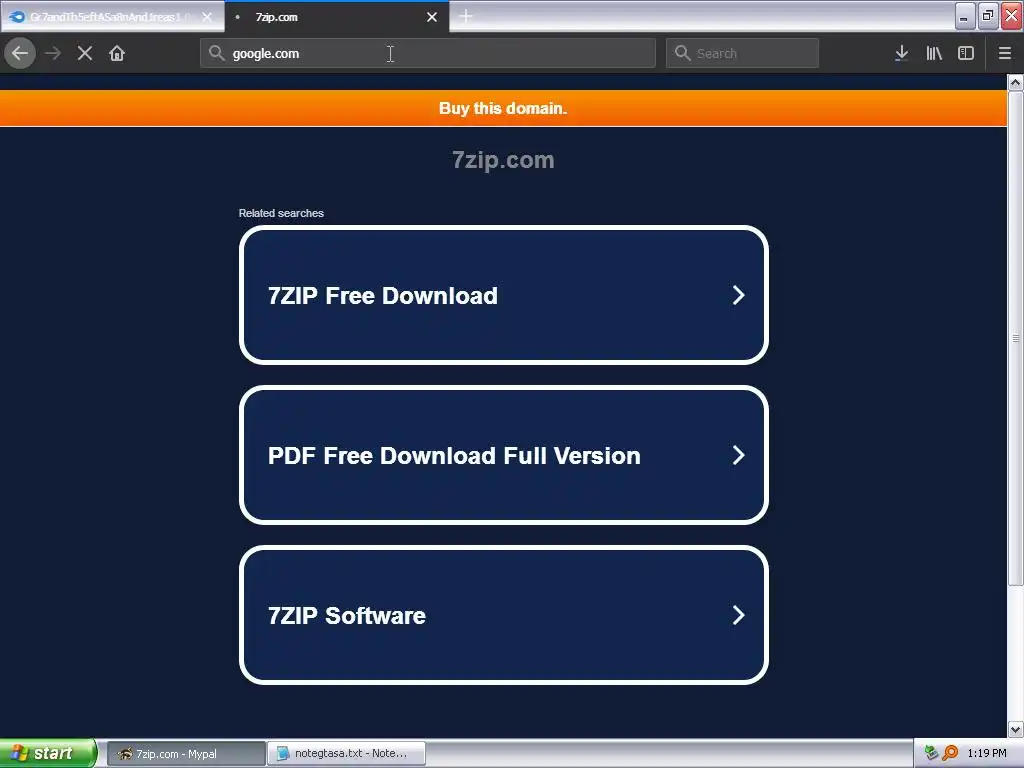Viewport: 1024px width, 768px height.
Task: Open the Library bookshelf icon
Action: click(934, 53)
